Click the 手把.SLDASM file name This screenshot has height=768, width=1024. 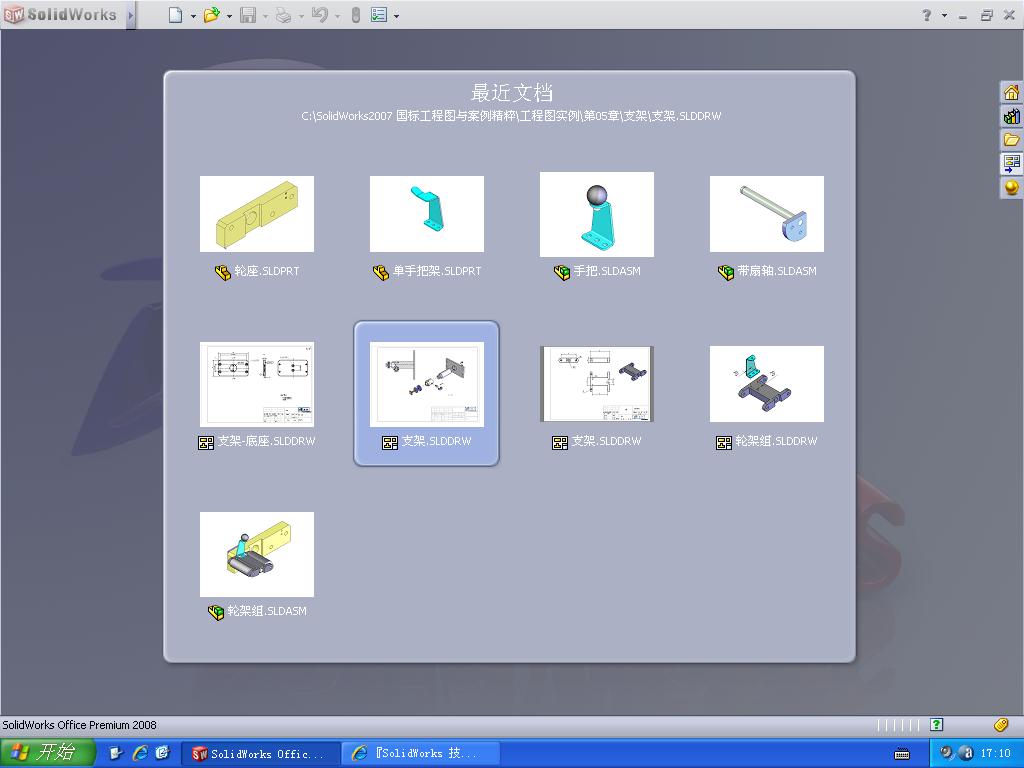point(607,271)
